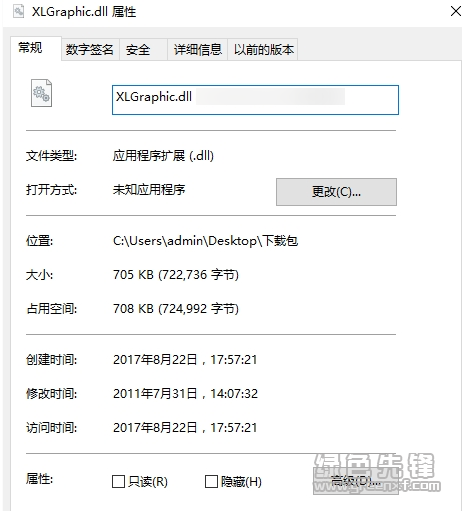
Task: Click the 应用程序扩展 (.dll) file type text
Action: pos(163,156)
